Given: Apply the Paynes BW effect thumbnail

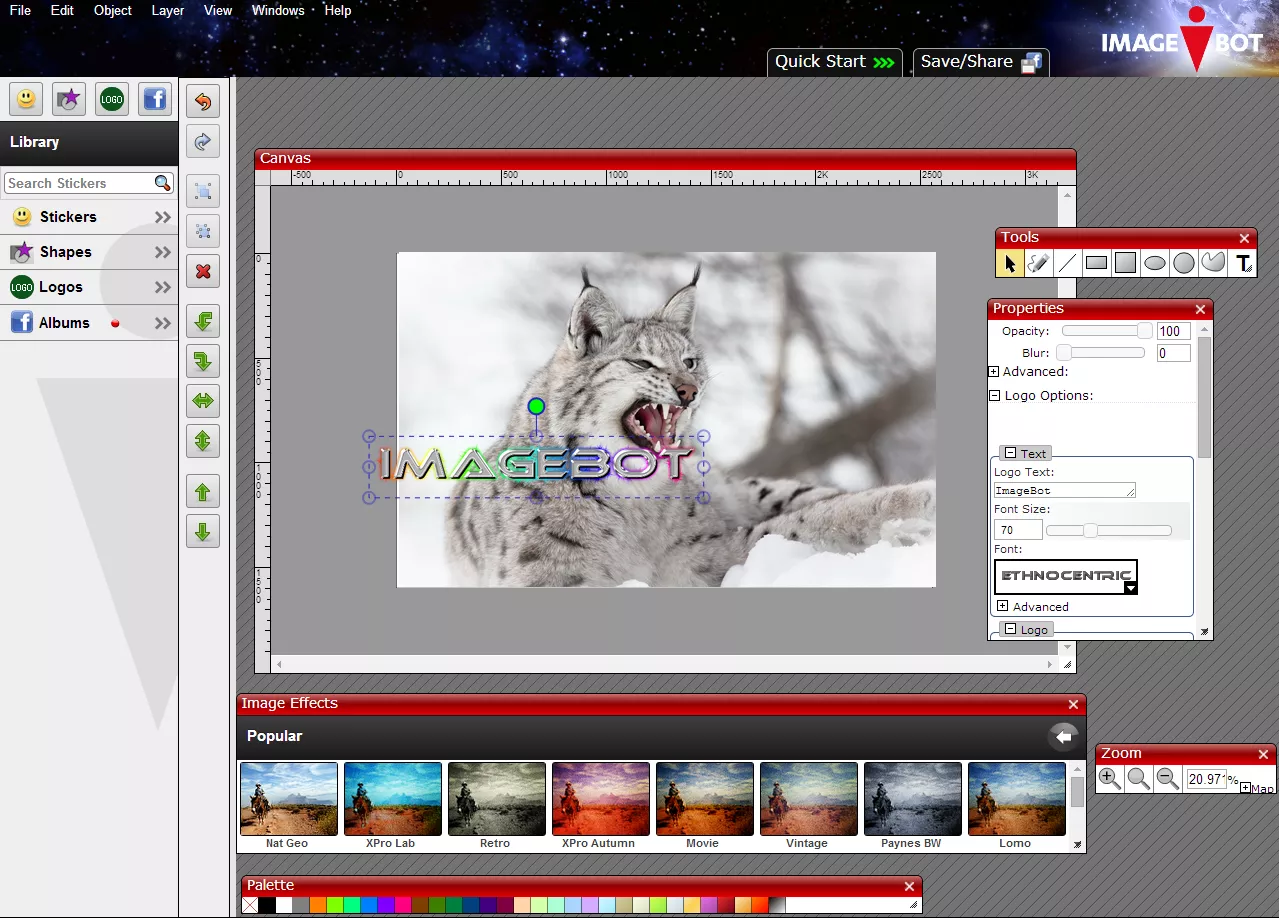Looking at the screenshot, I should 913,799.
